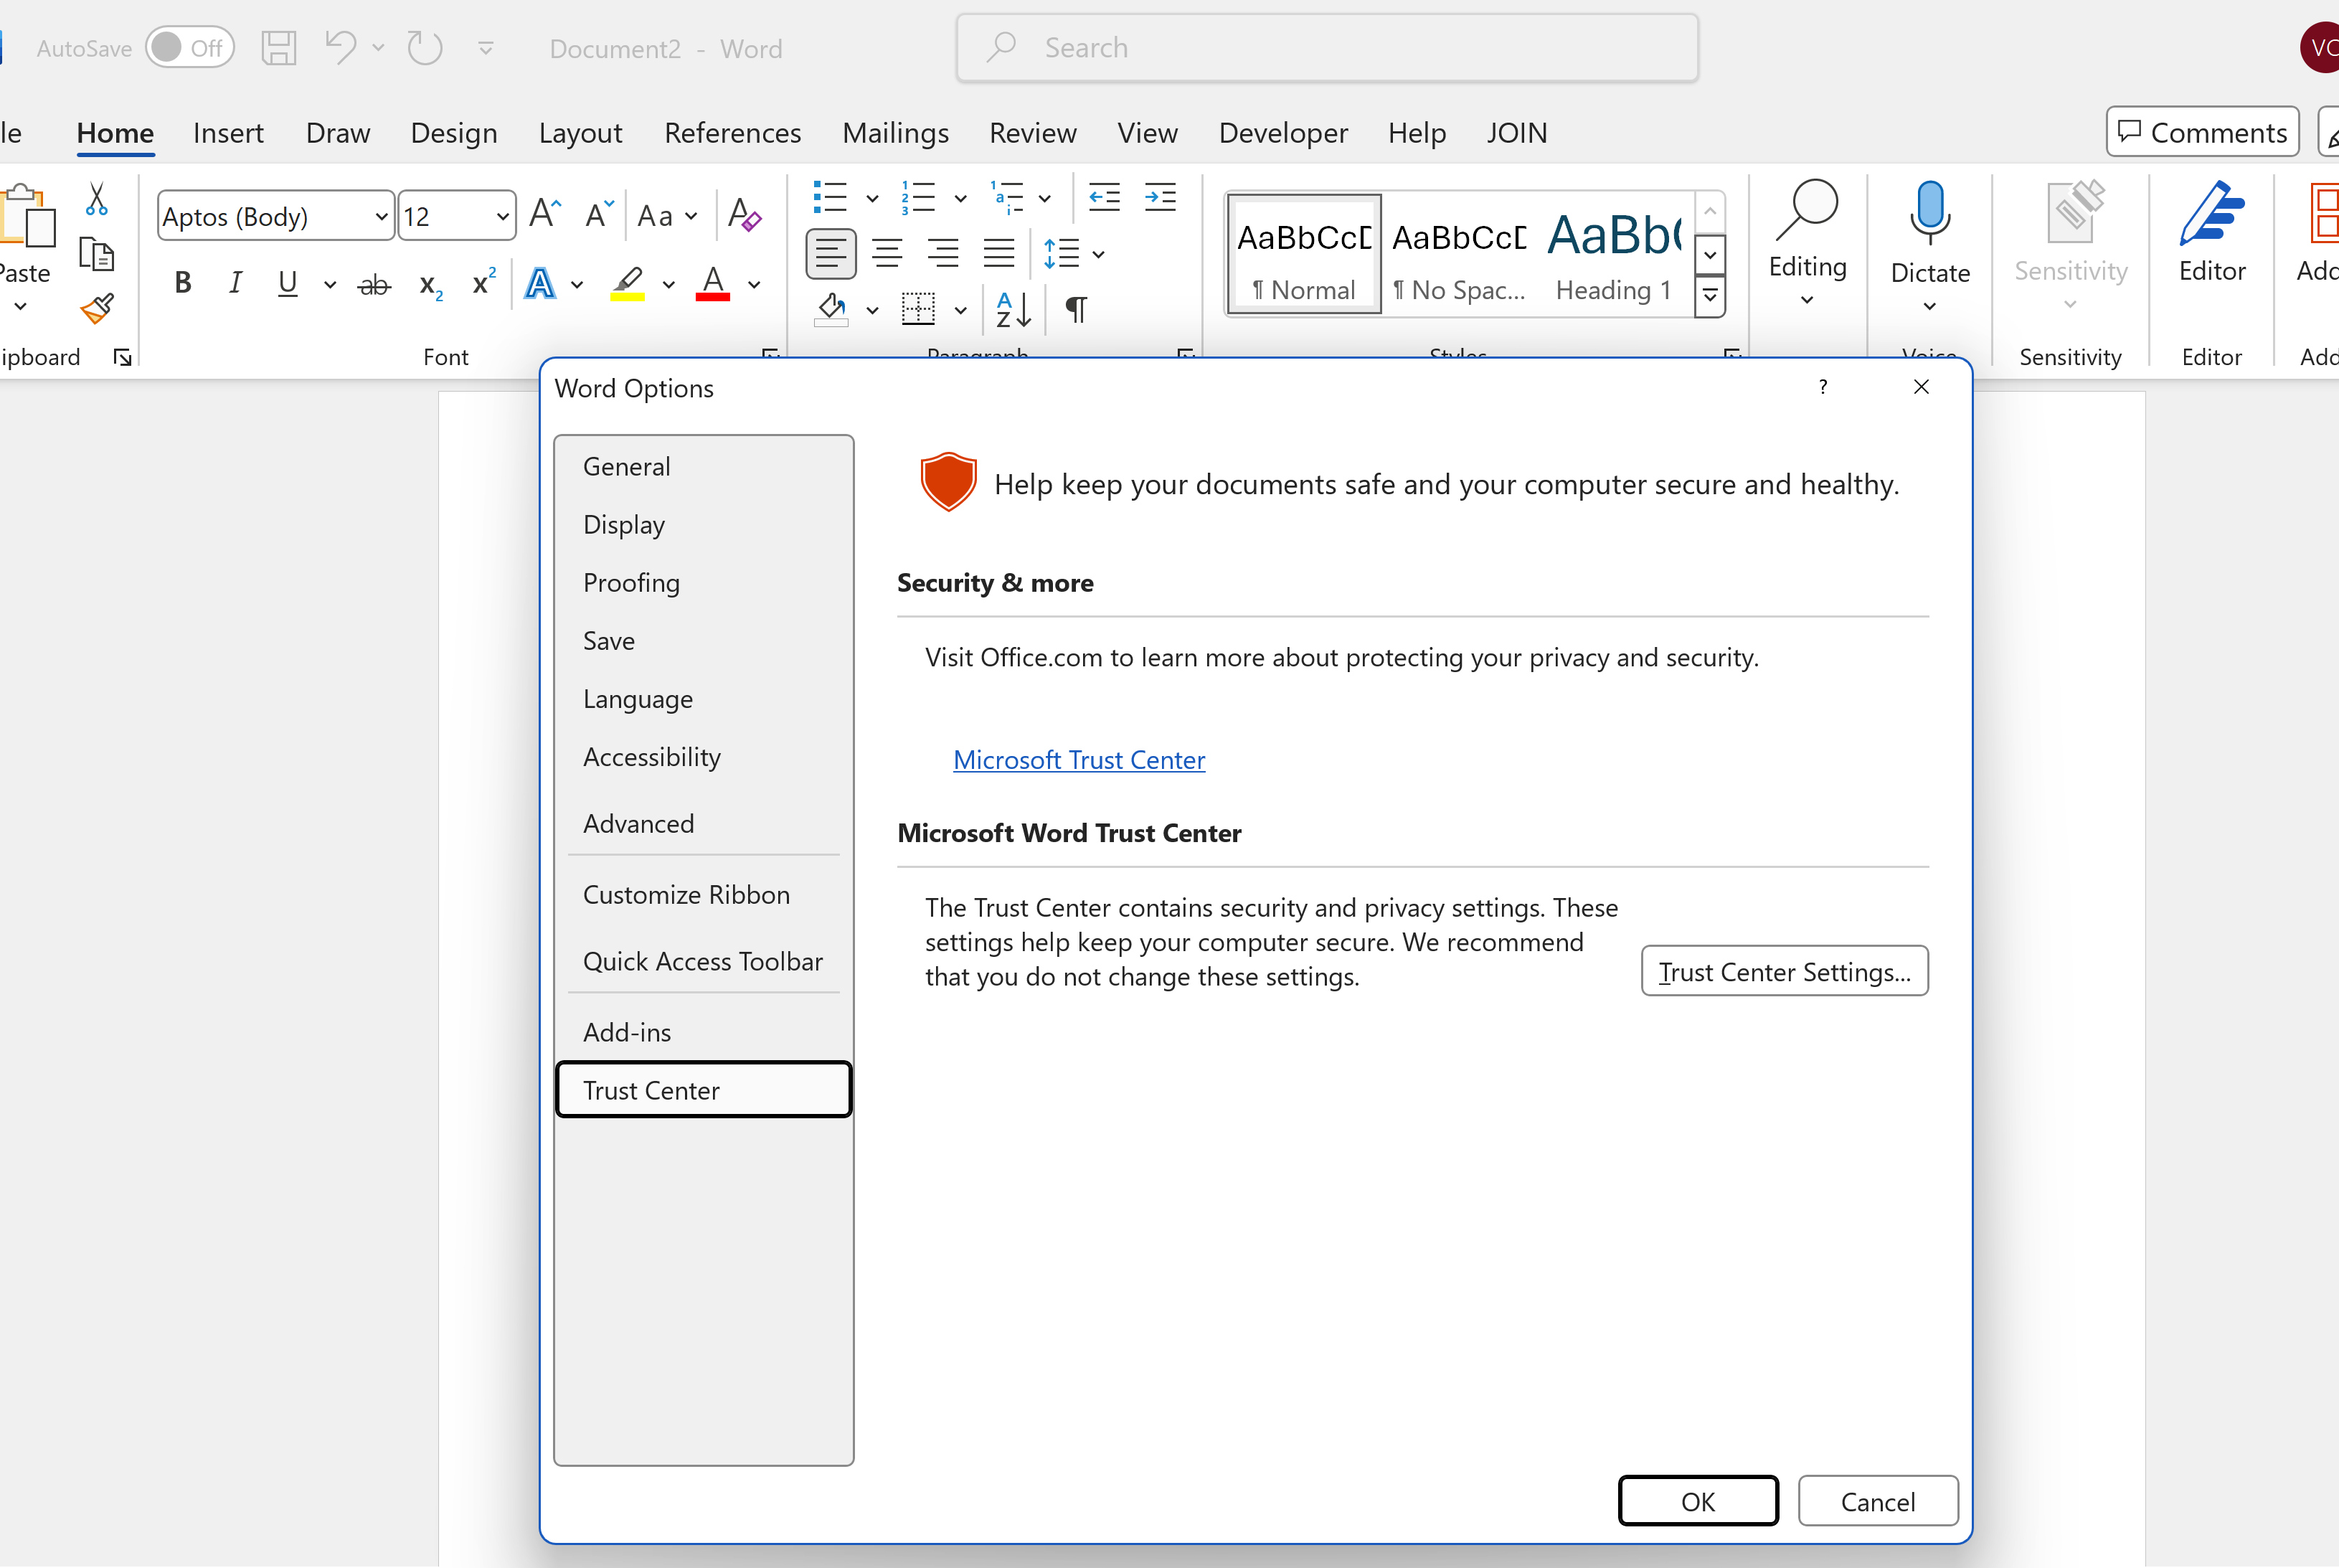Select Advanced in Word Options sidebar
The width and height of the screenshot is (2339, 1568).
tap(703, 824)
